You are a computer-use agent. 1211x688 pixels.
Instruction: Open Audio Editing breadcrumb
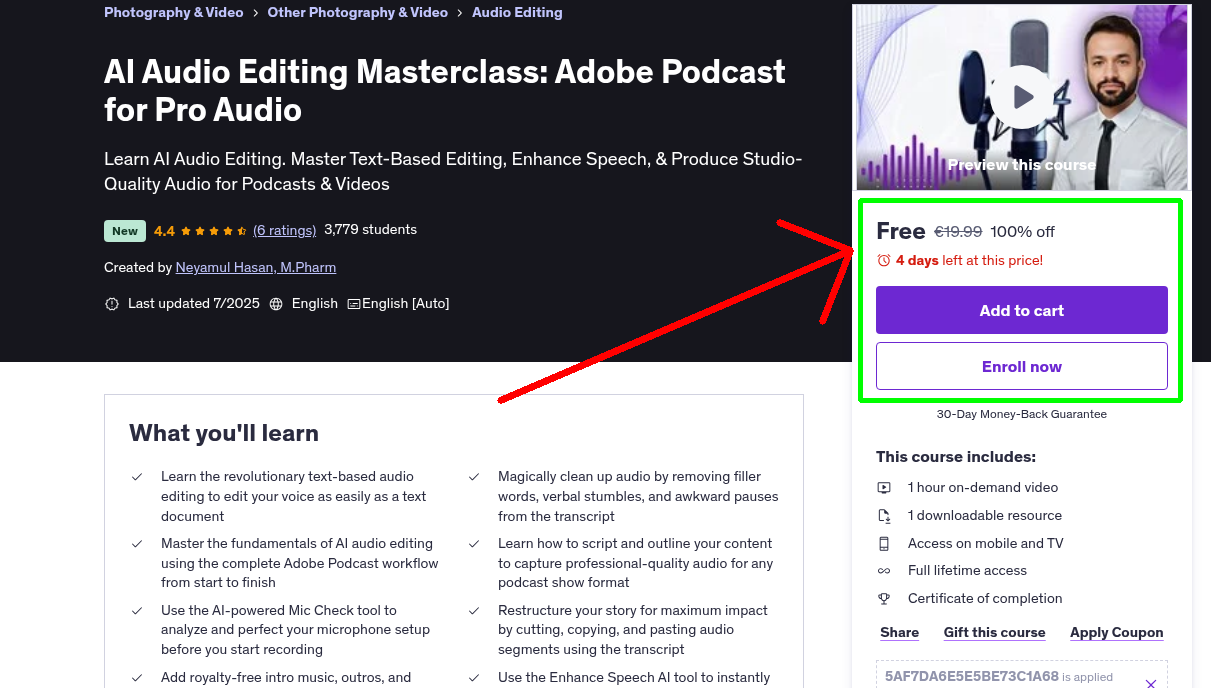[x=517, y=13]
